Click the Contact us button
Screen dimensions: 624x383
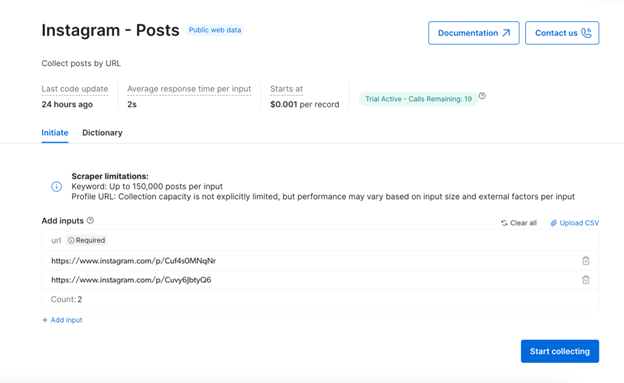coord(562,33)
